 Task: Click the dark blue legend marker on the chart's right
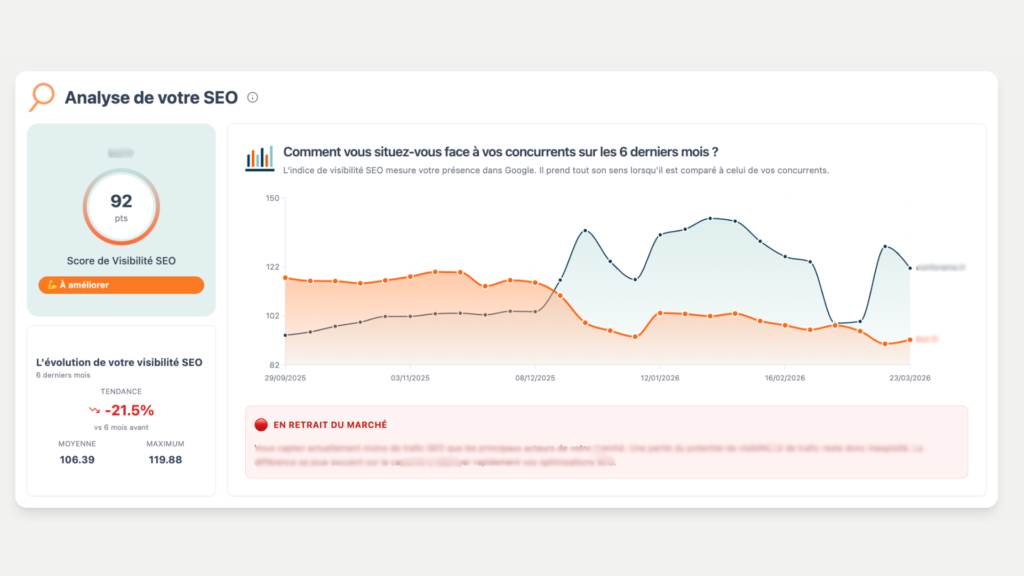click(911, 268)
